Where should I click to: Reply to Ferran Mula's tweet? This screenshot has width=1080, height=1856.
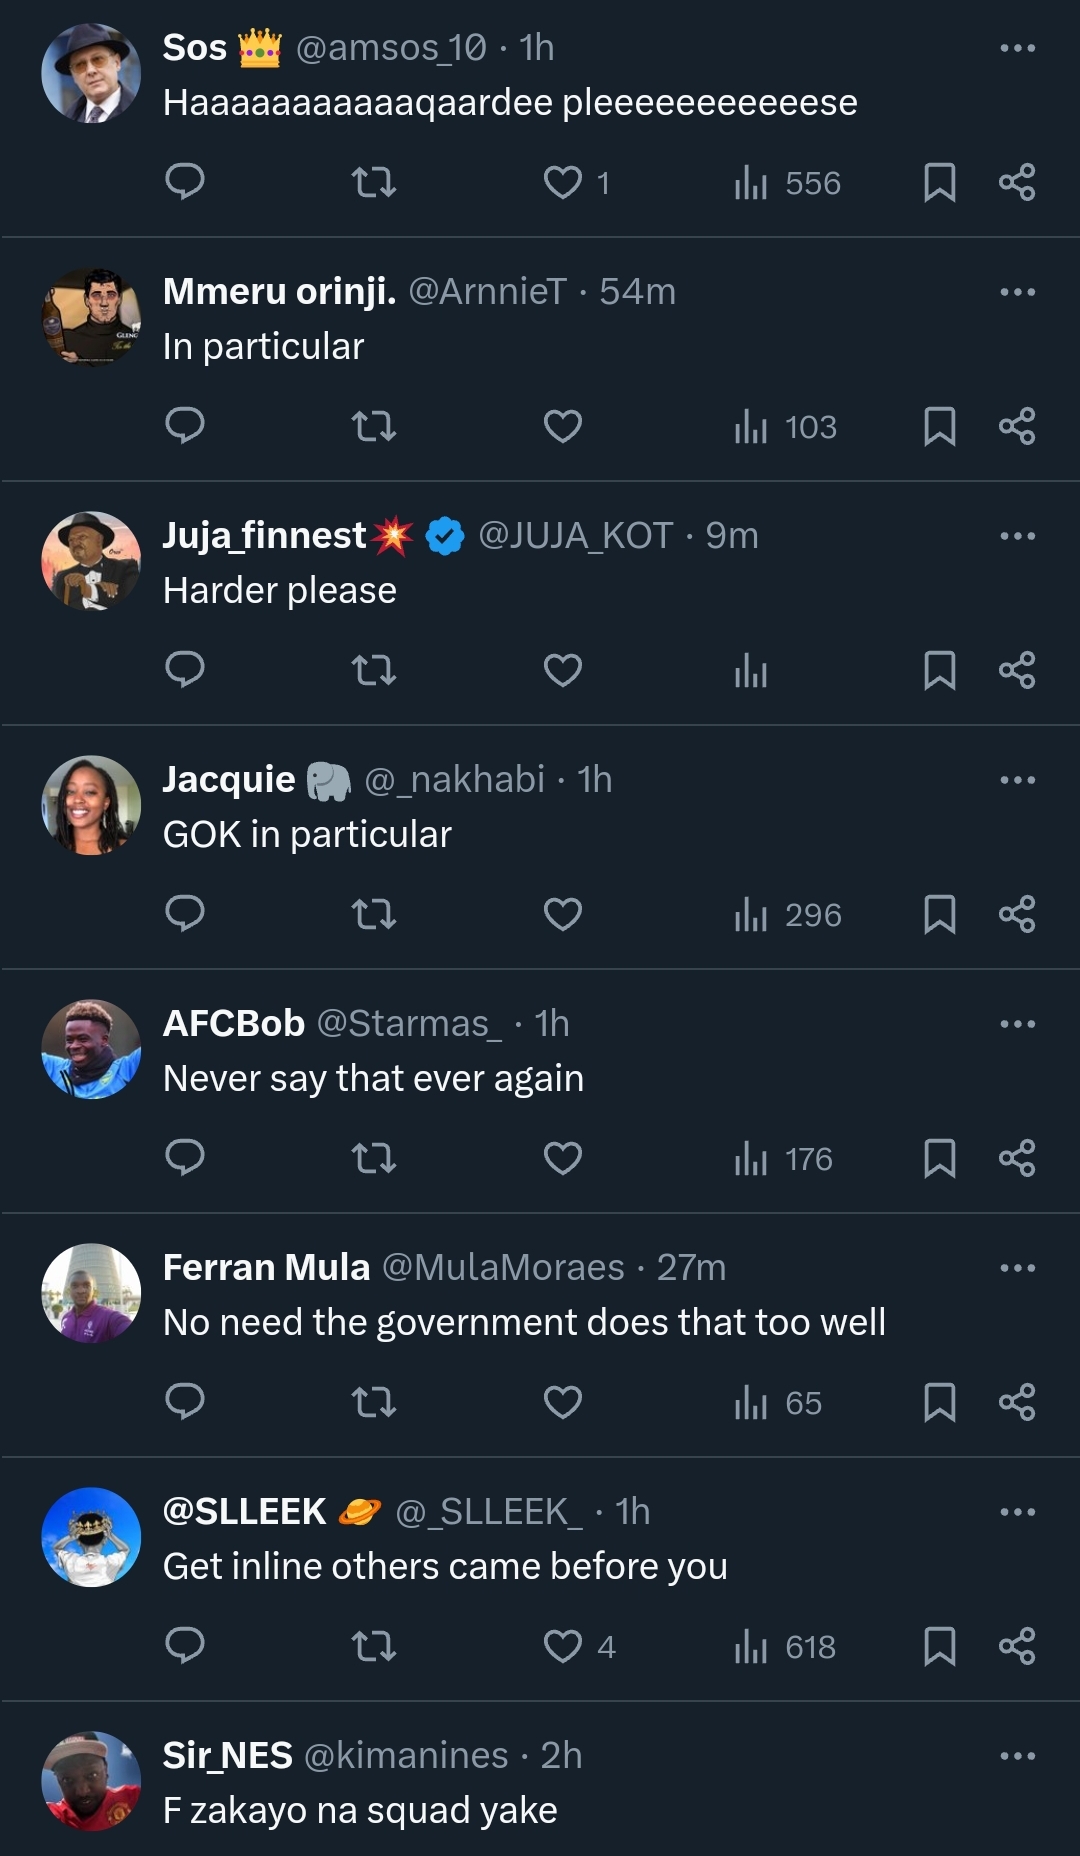185,1402
